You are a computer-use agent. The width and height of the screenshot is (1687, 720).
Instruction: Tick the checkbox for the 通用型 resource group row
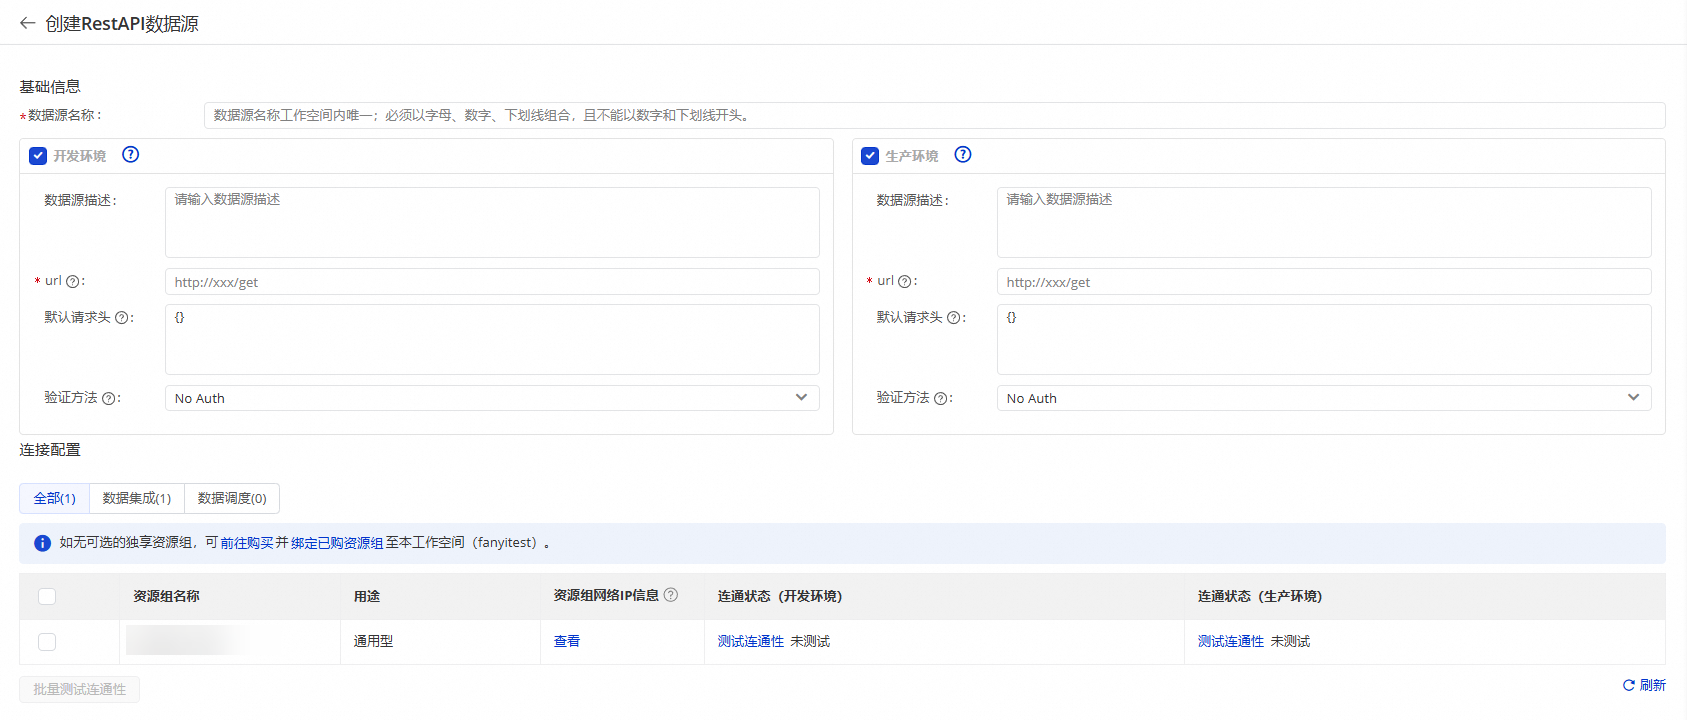click(47, 642)
